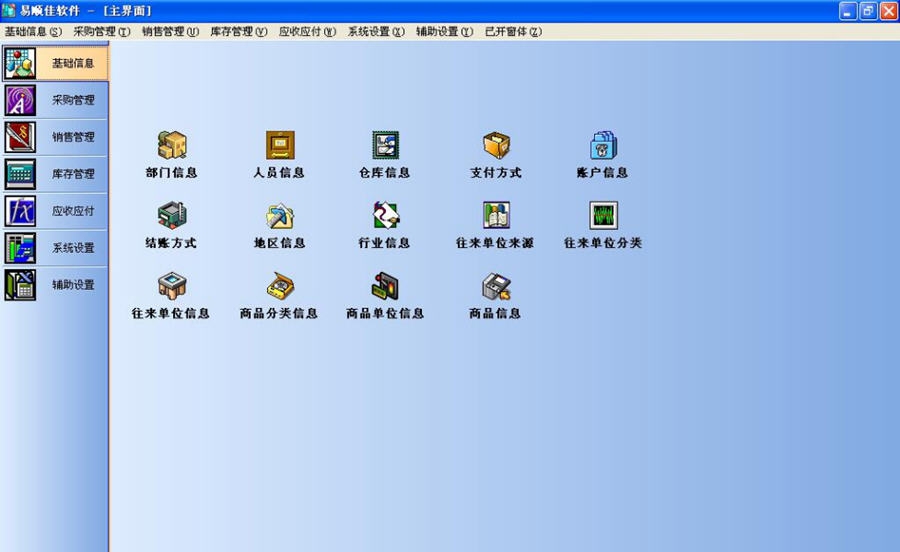This screenshot has width=900, height=552.
Task: Open the 往来单位分类 icon
Action: pyautogui.click(x=603, y=215)
